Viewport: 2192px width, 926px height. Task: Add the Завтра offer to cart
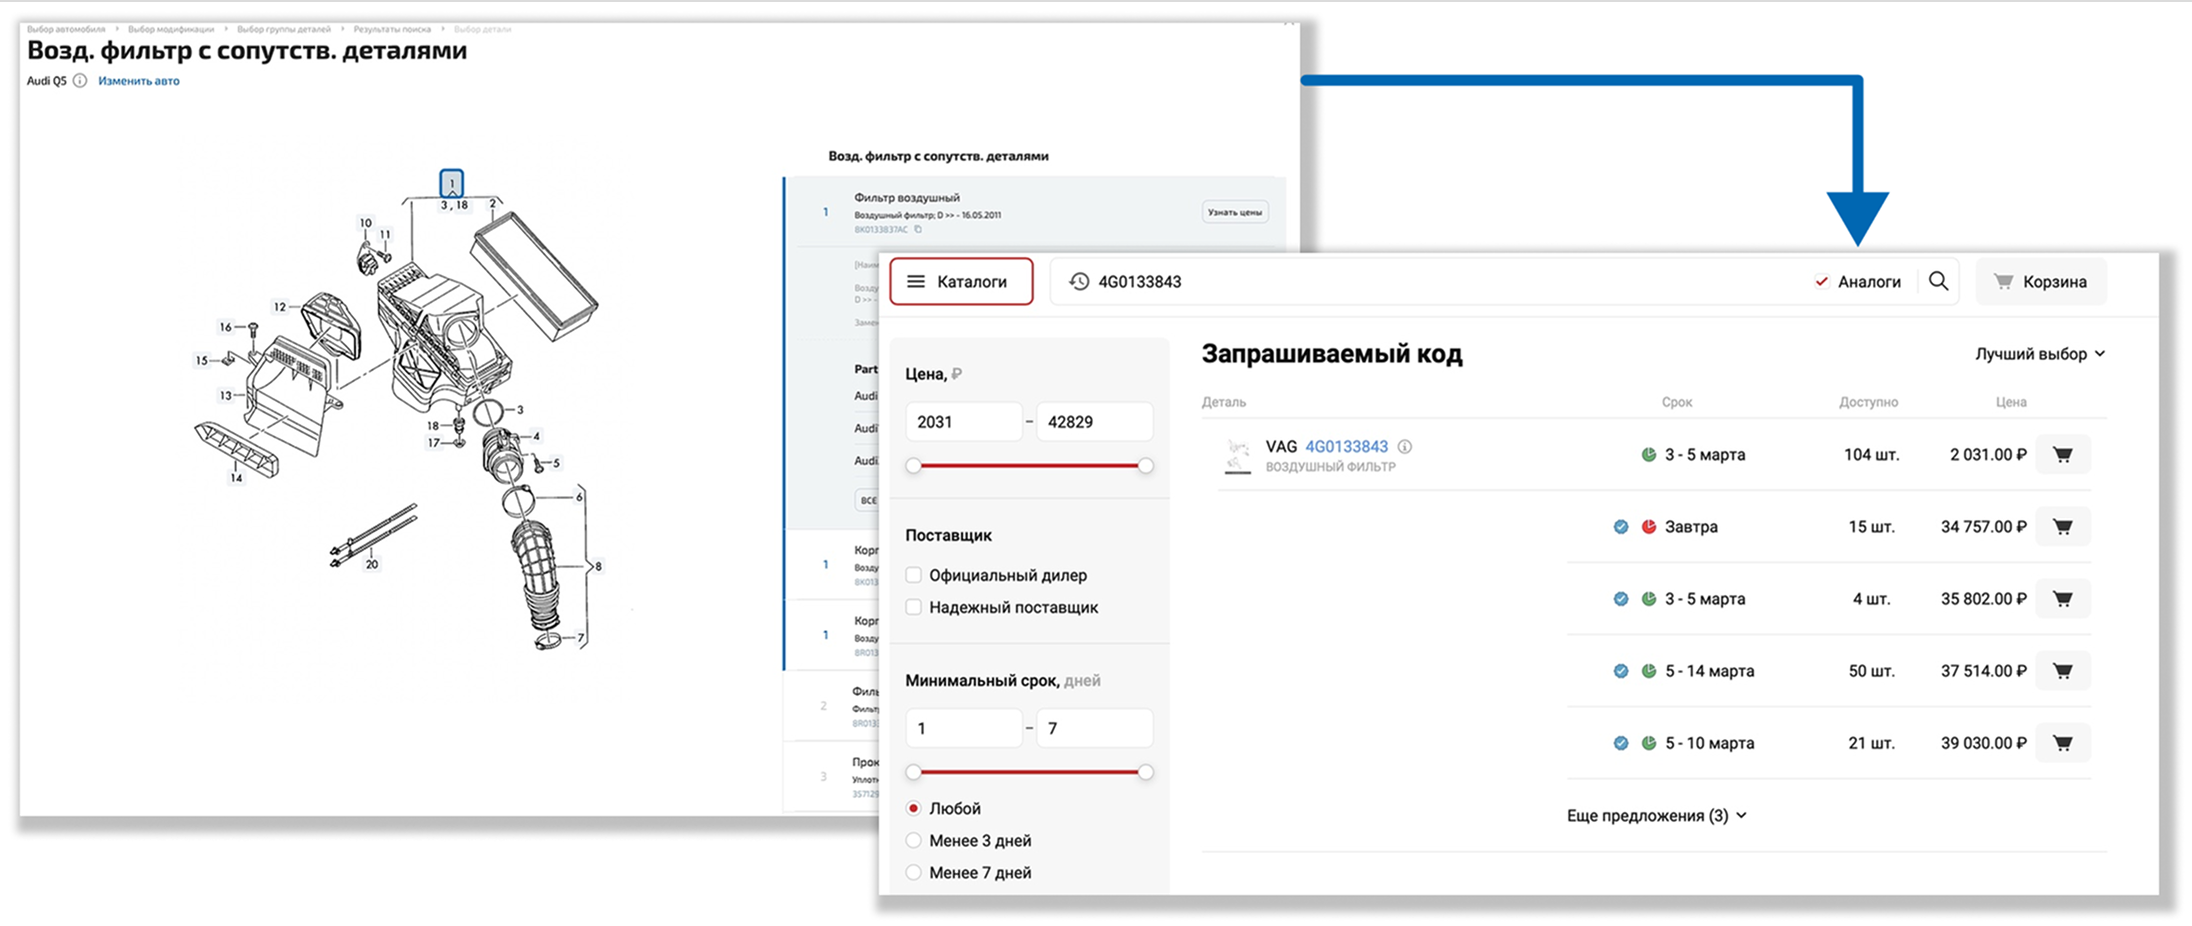click(x=2063, y=526)
